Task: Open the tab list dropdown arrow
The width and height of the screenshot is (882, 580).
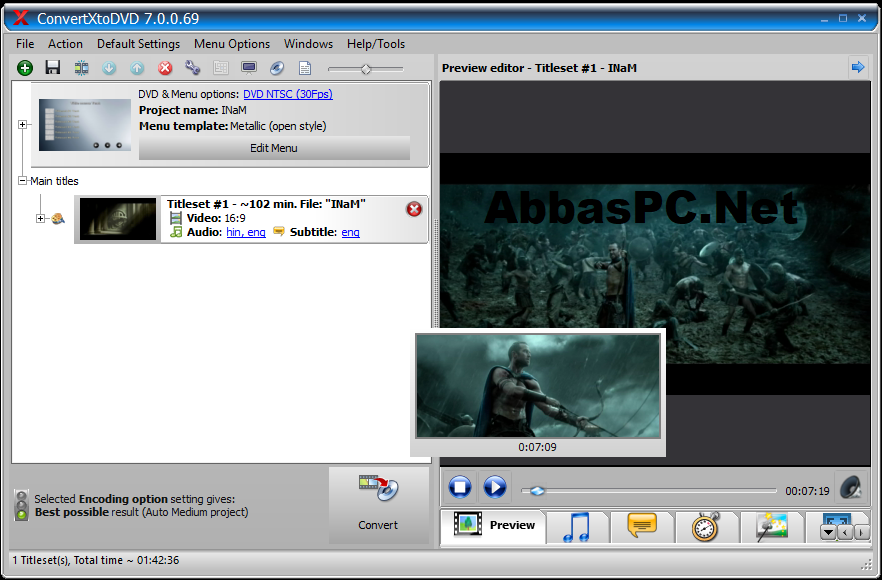Action: 828,532
